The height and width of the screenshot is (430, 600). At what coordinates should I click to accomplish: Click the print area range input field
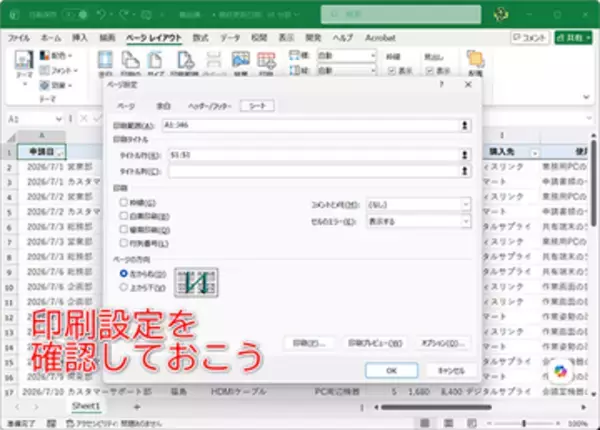pos(311,125)
